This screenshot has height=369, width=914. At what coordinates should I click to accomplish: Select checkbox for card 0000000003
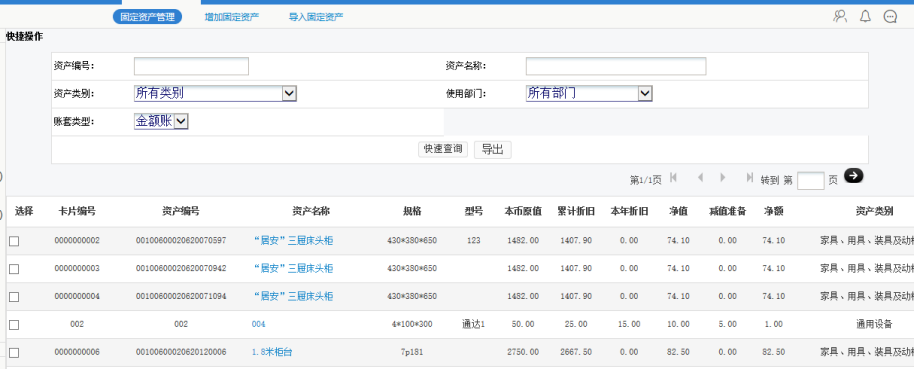pyautogui.click(x=14, y=269)
